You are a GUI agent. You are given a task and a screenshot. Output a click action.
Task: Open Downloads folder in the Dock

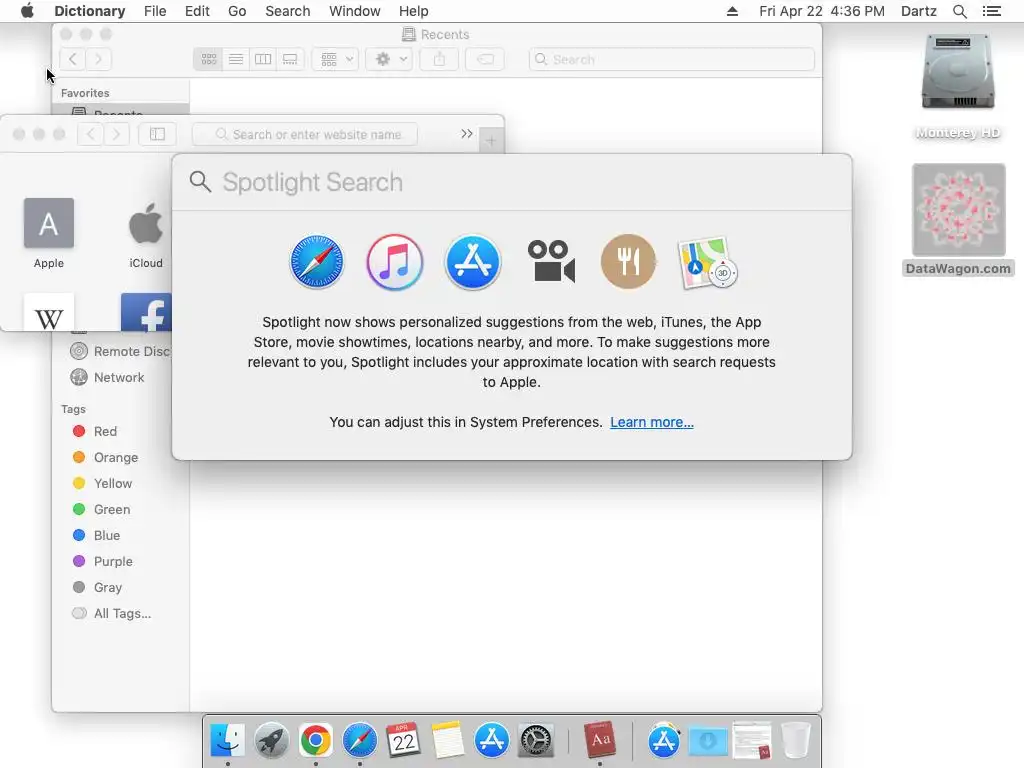click(x=708, y=740)
